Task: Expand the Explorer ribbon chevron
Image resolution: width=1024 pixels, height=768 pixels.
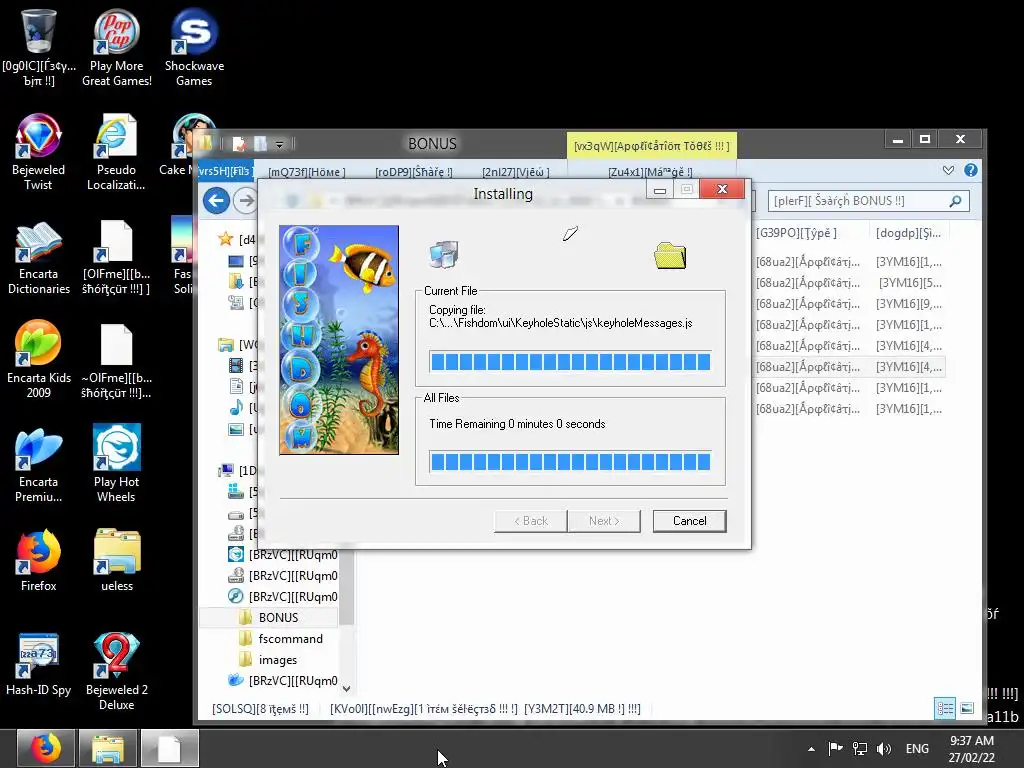Action: 948,170
